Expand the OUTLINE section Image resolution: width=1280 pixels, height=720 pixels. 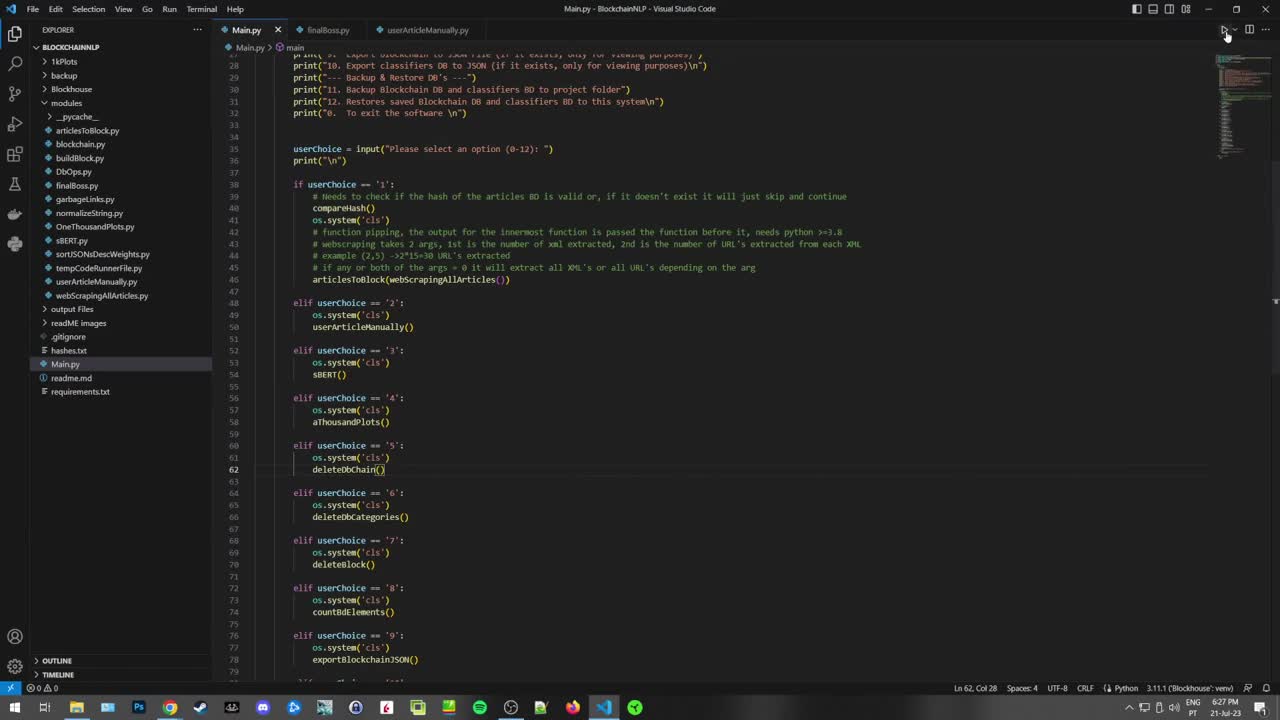[x=57, y=661]
